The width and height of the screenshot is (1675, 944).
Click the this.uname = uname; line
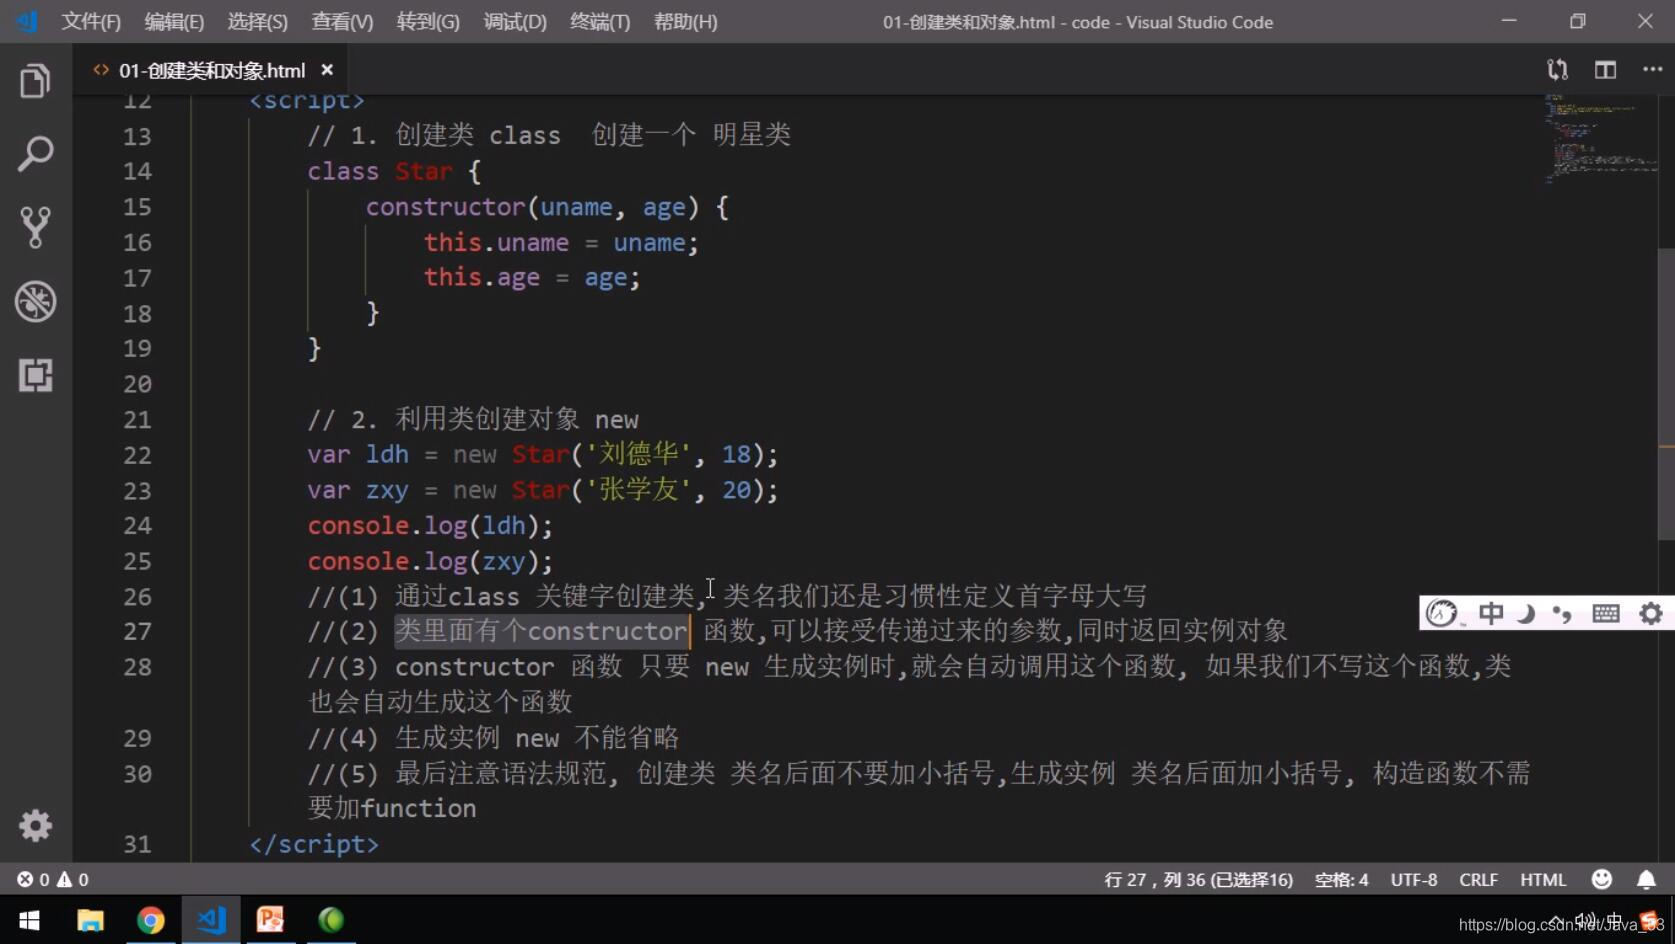pyautogui.click(x=561, y=243)
